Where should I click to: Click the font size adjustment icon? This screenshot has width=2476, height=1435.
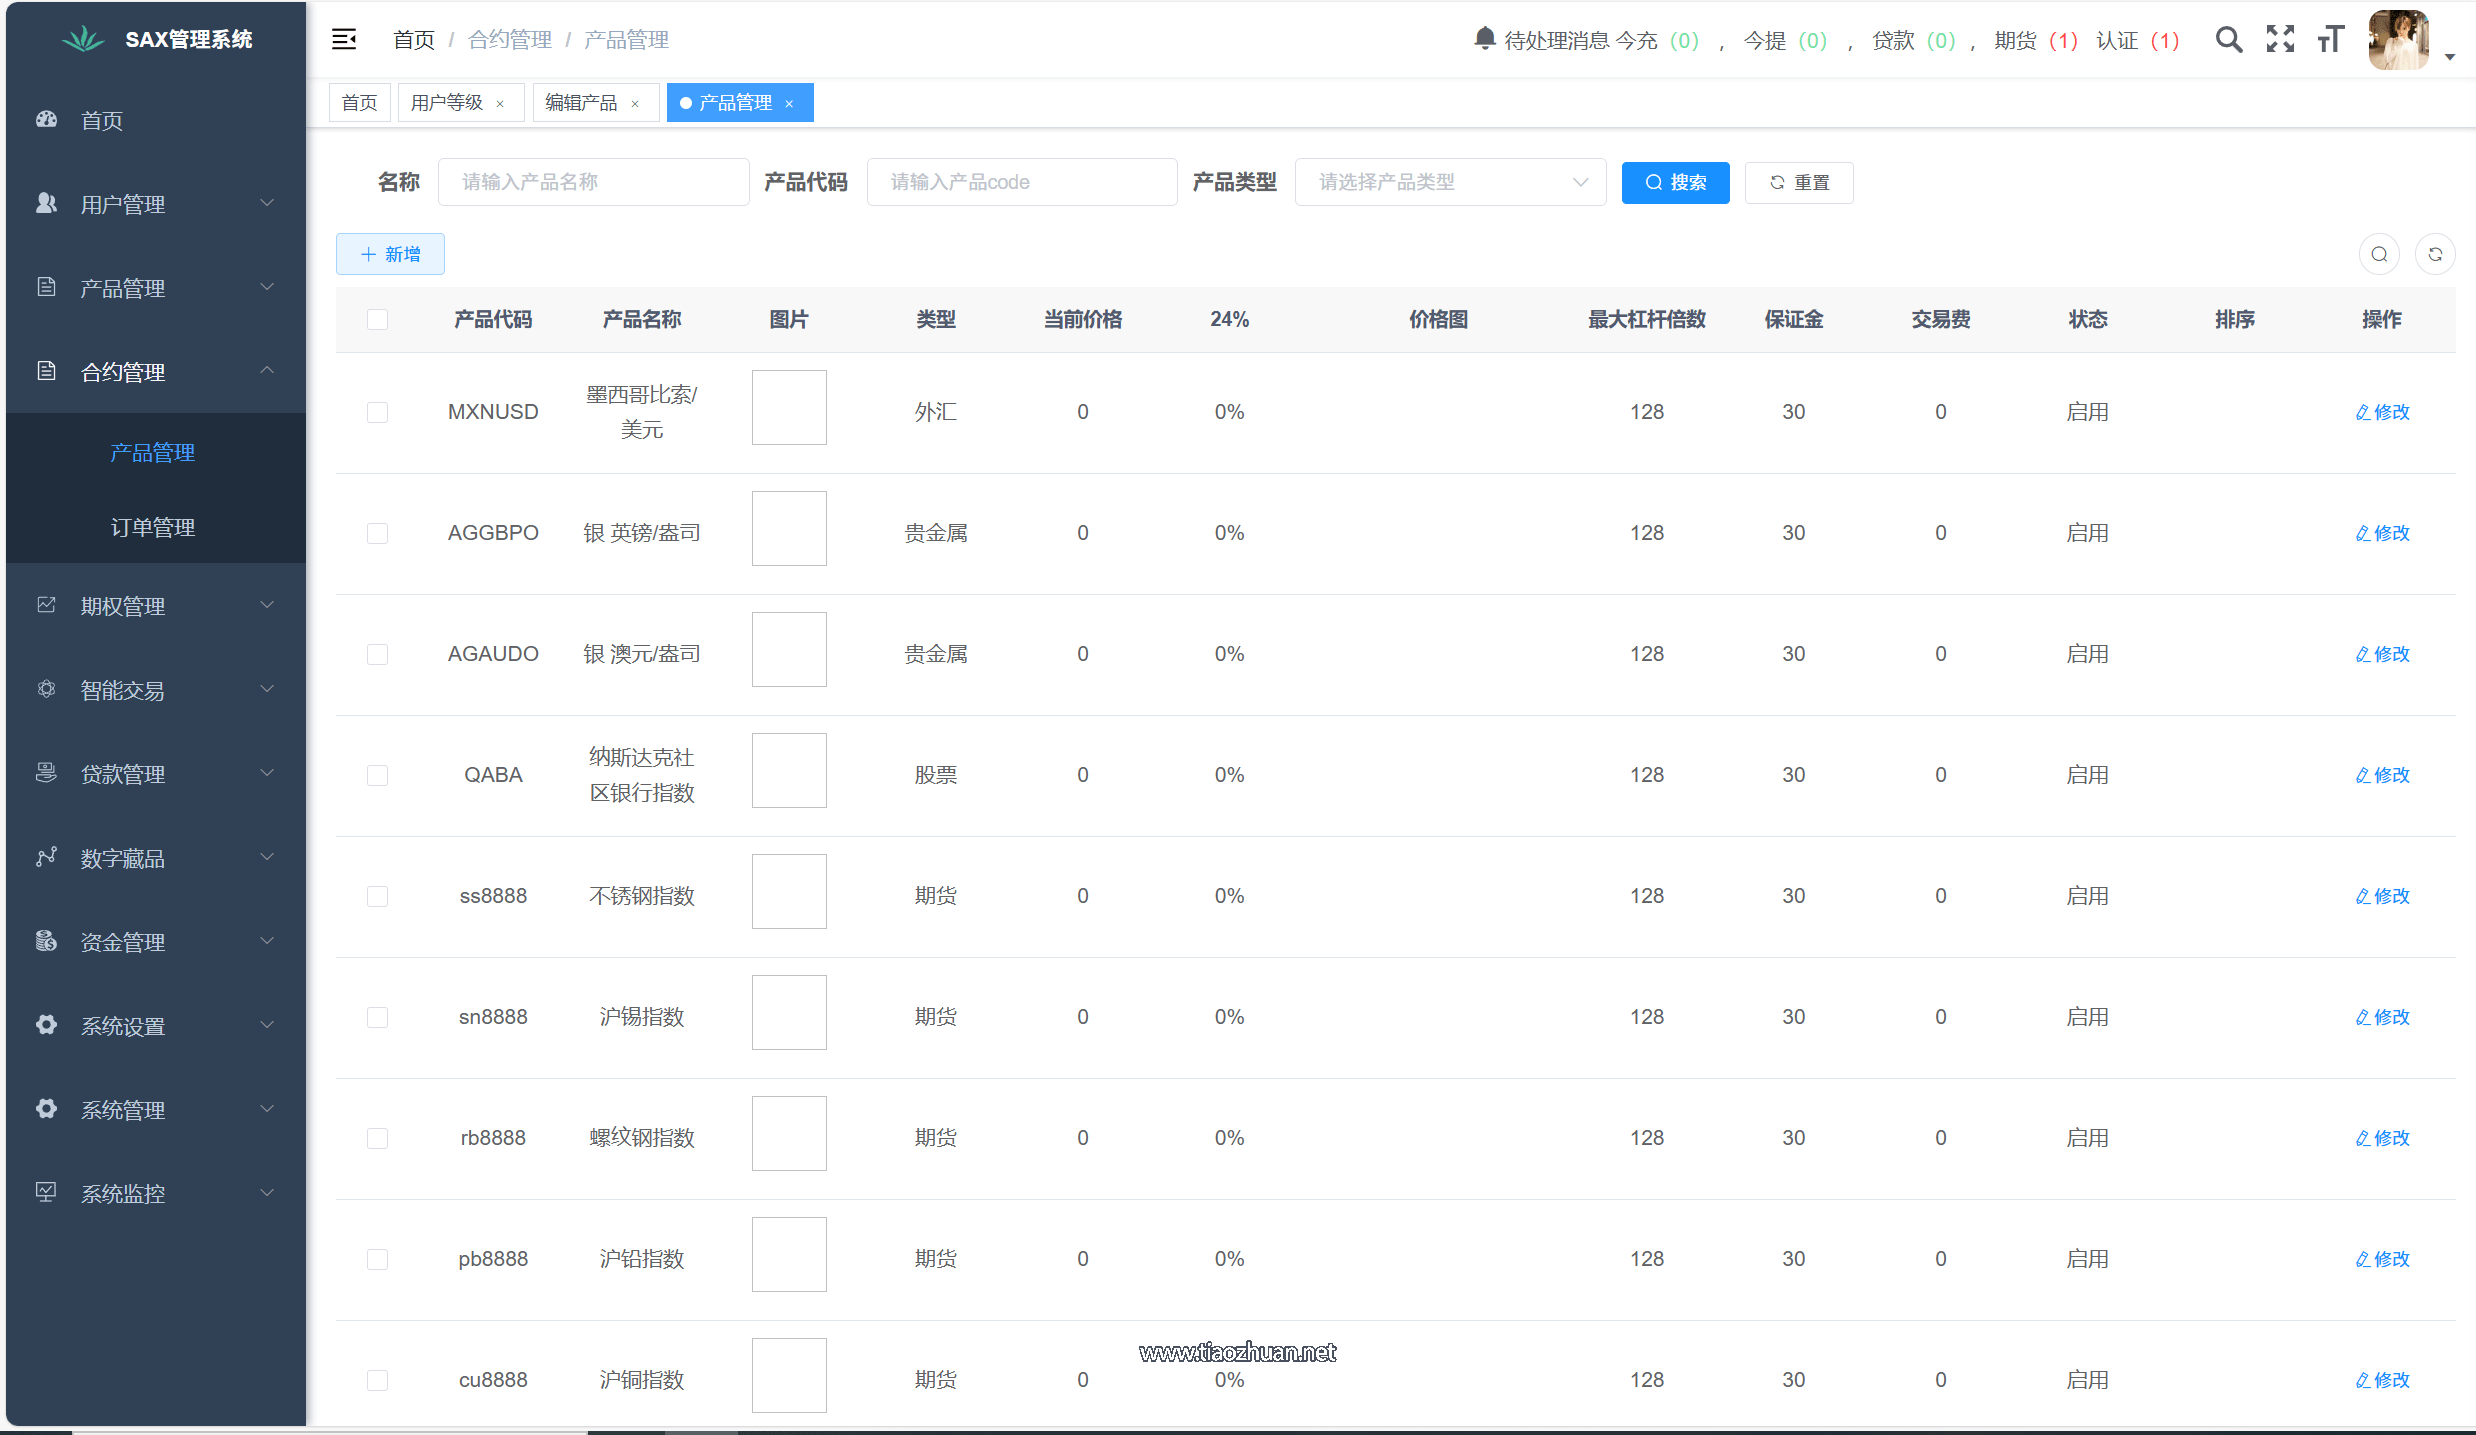pos(2330,40)
